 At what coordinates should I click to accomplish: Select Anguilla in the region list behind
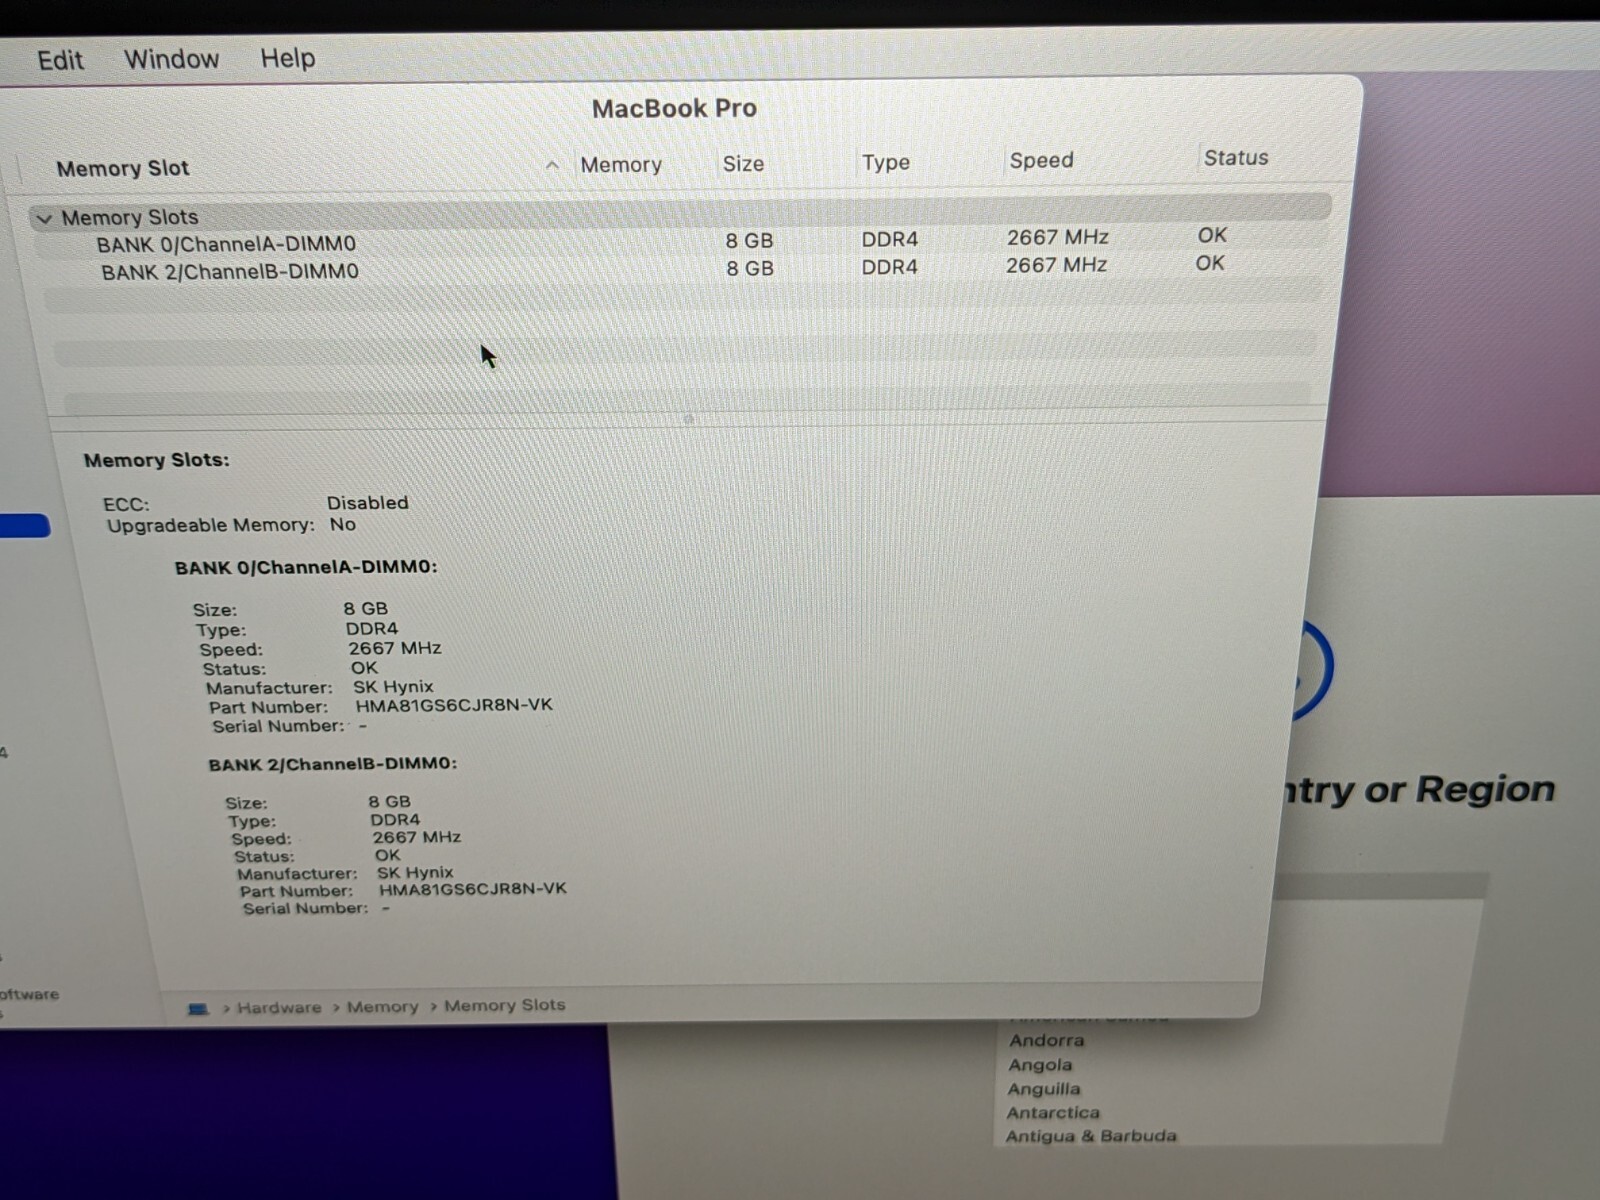point(1044,1089)
